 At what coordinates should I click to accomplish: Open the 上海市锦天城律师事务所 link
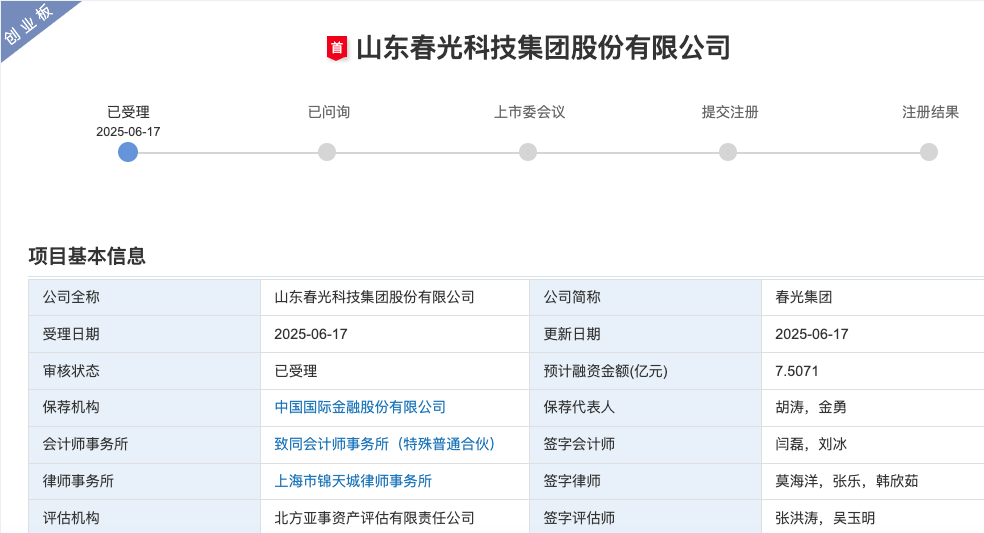[x=353, y=481]
